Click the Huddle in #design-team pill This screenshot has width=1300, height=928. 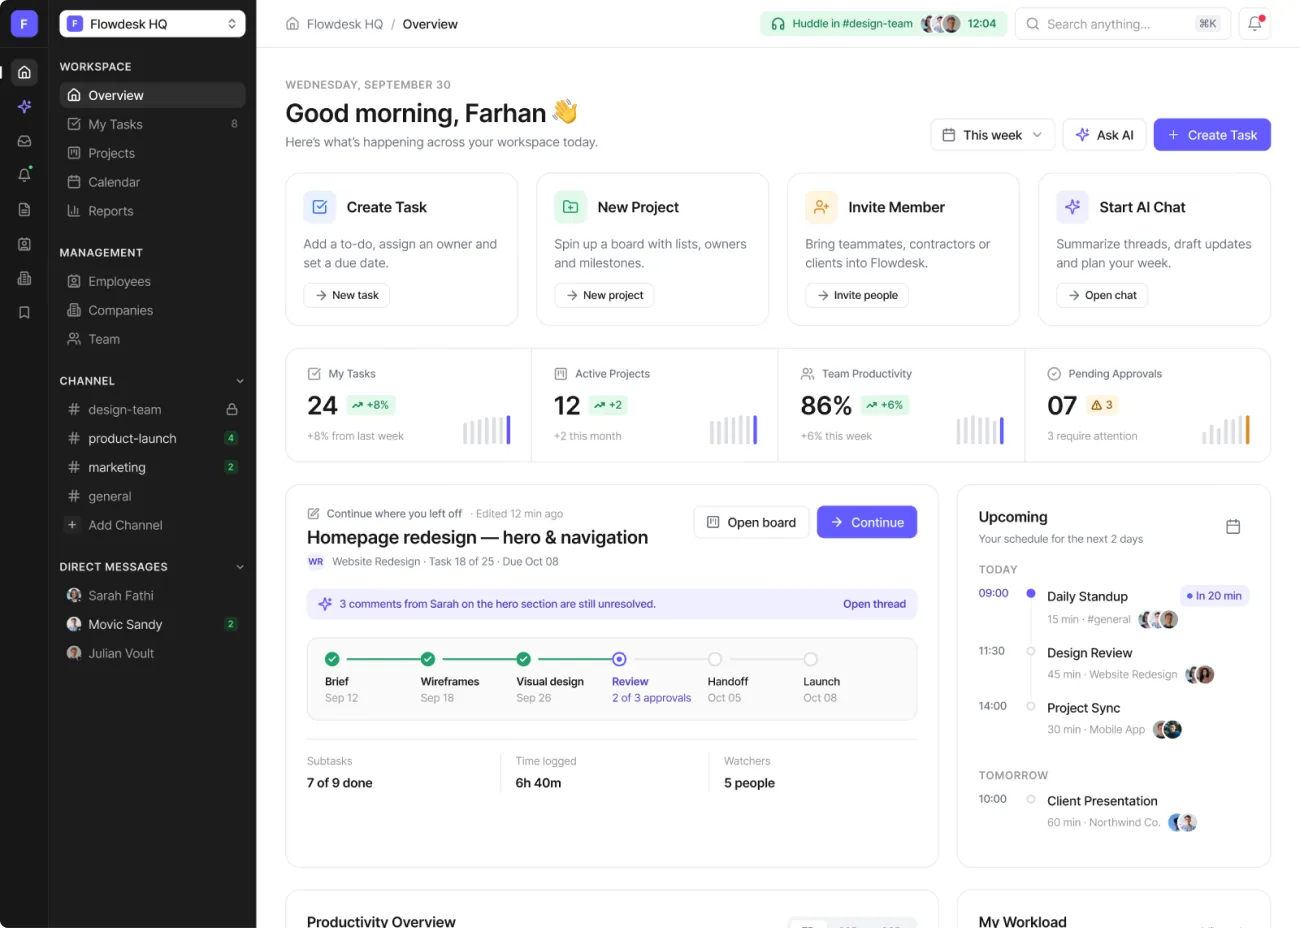pos(883,24)
